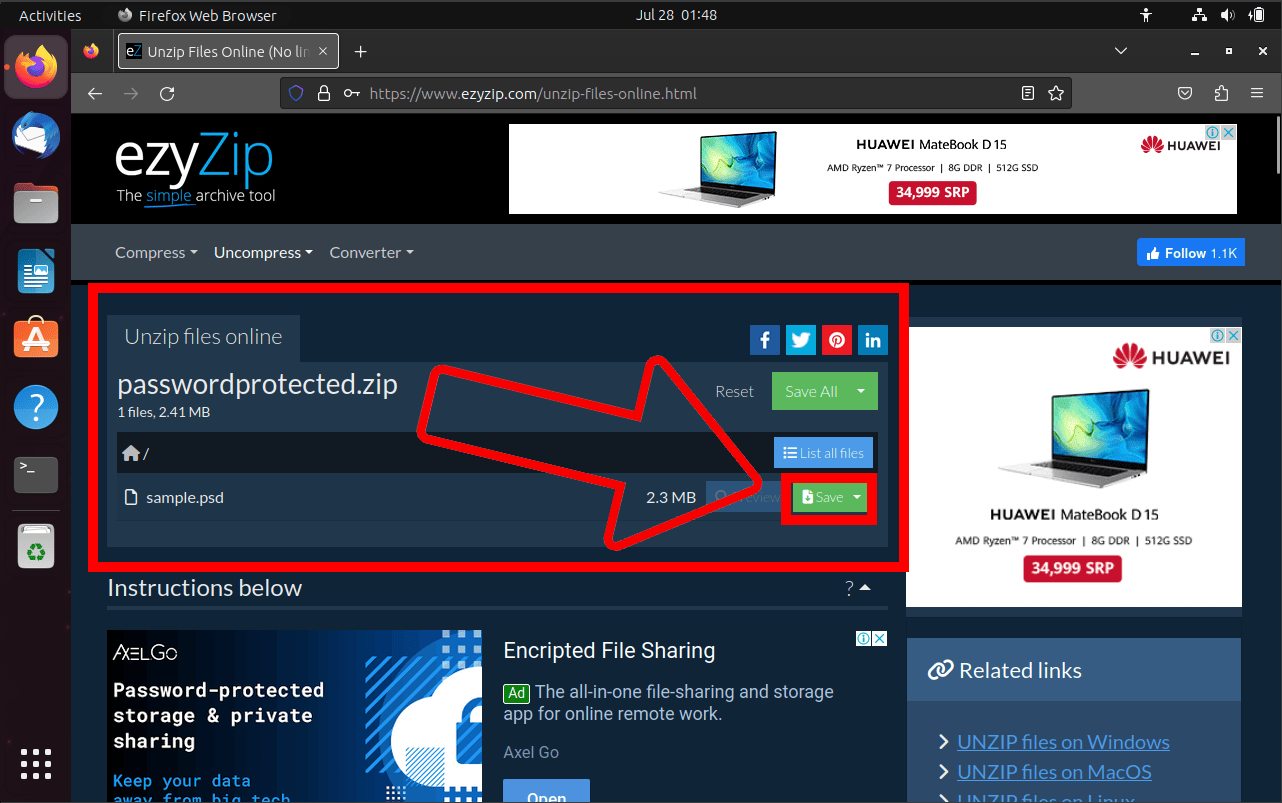Launch Thunderbird from the dock

pyautogui.click(x=35, y=135)
